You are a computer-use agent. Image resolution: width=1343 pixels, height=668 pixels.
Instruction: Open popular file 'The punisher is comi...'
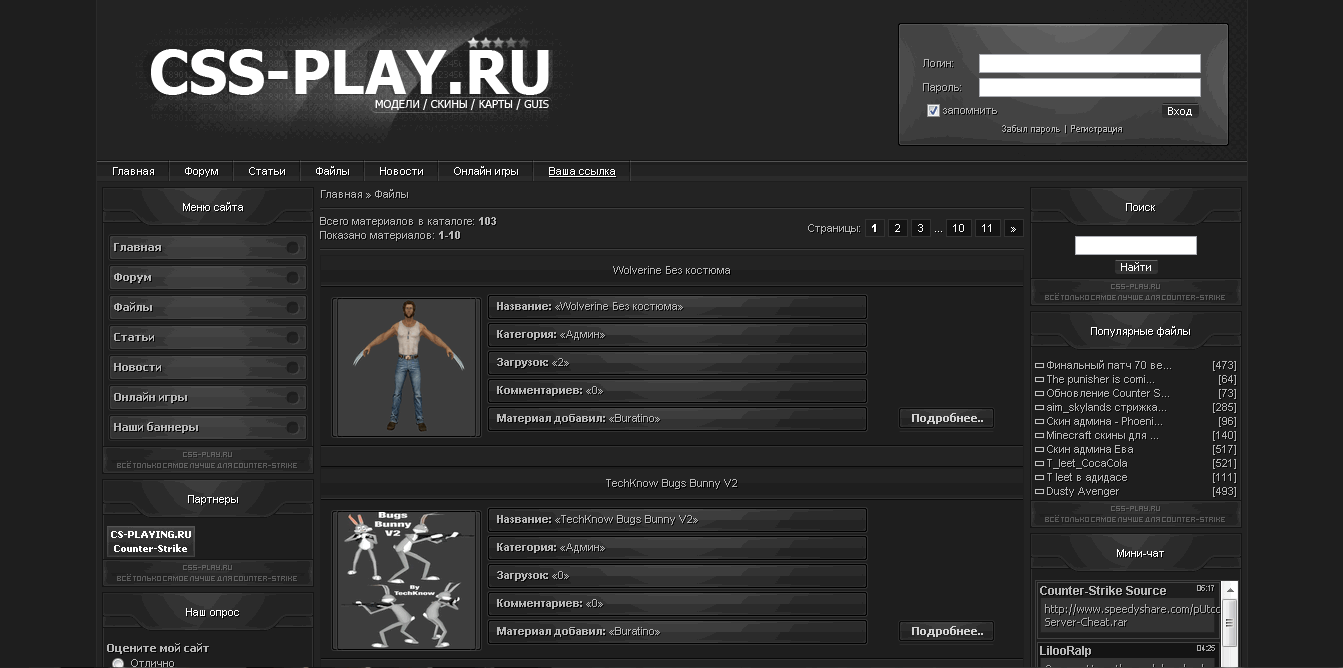[x=1100, y=379]
